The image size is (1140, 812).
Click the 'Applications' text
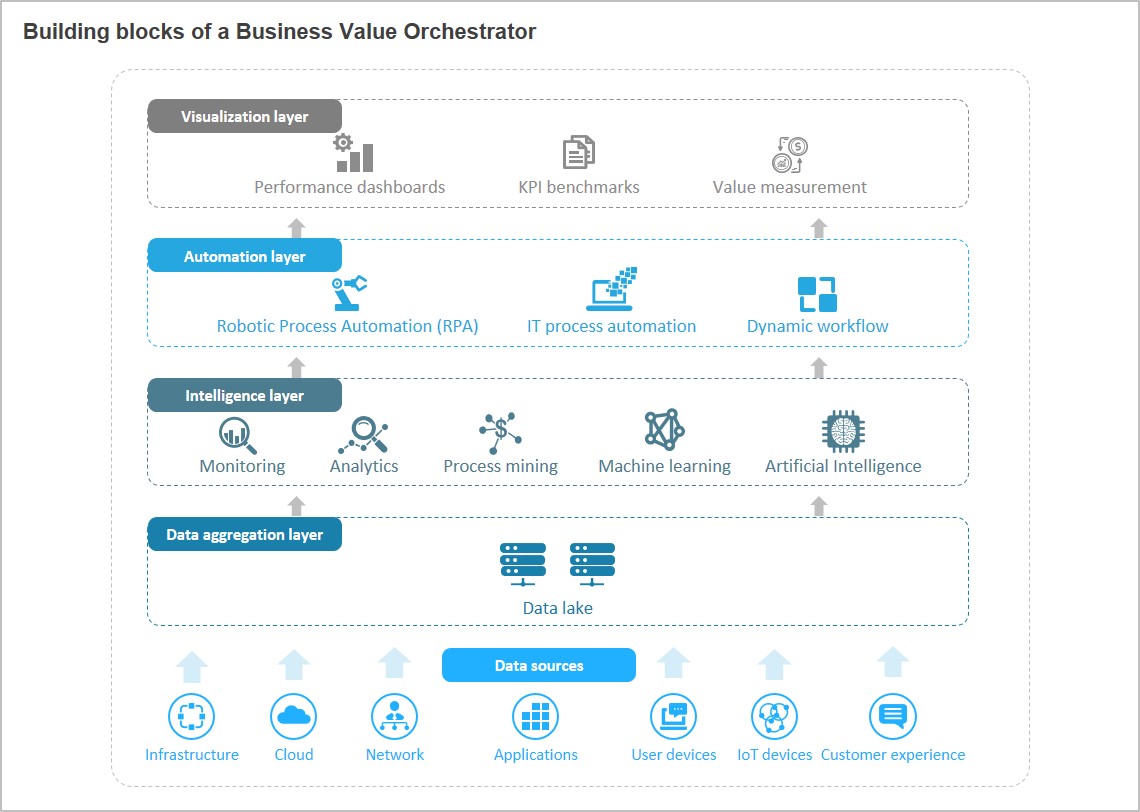(536, 755)
